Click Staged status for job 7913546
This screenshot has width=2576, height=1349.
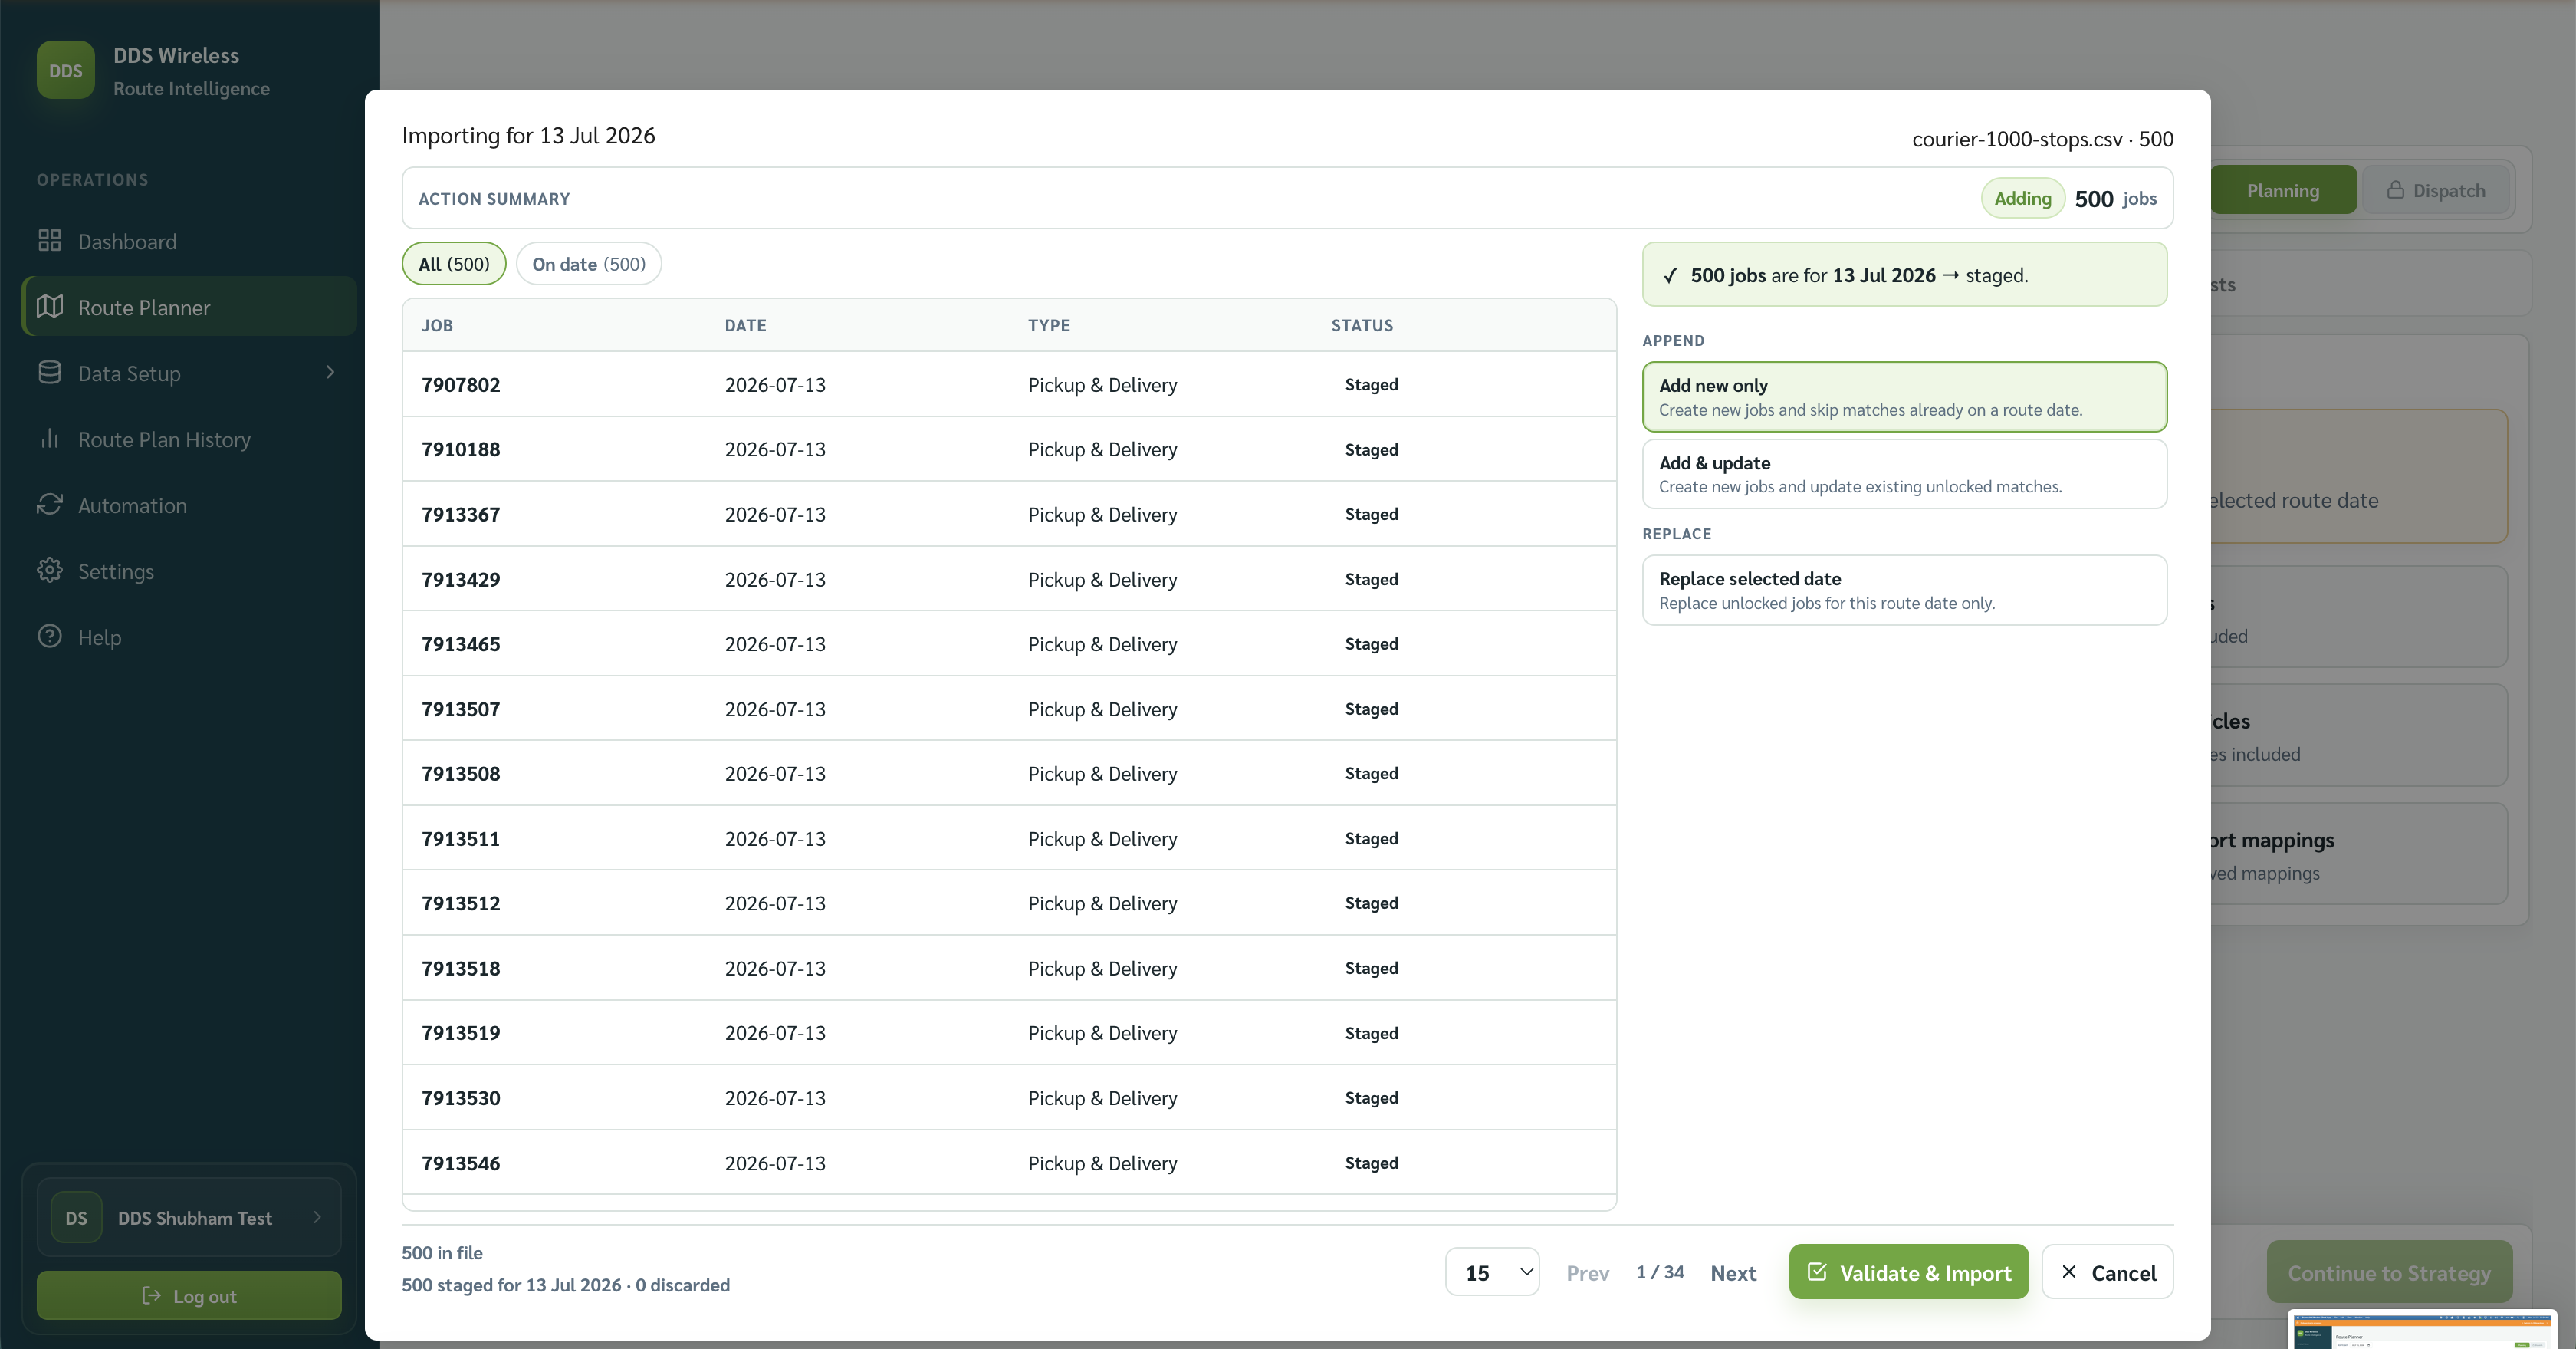tap(1371, 1162)
